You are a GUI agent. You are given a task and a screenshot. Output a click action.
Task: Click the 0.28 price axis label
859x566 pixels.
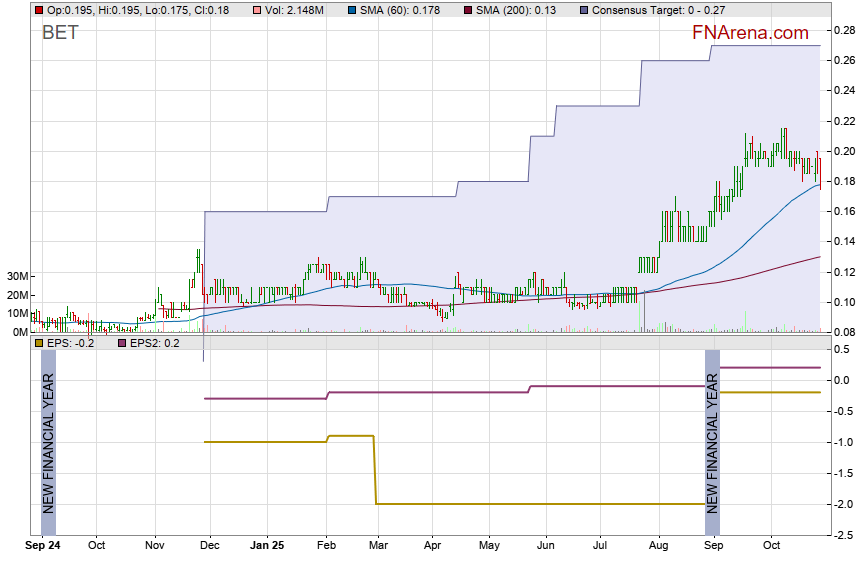(x=842, y=30)
